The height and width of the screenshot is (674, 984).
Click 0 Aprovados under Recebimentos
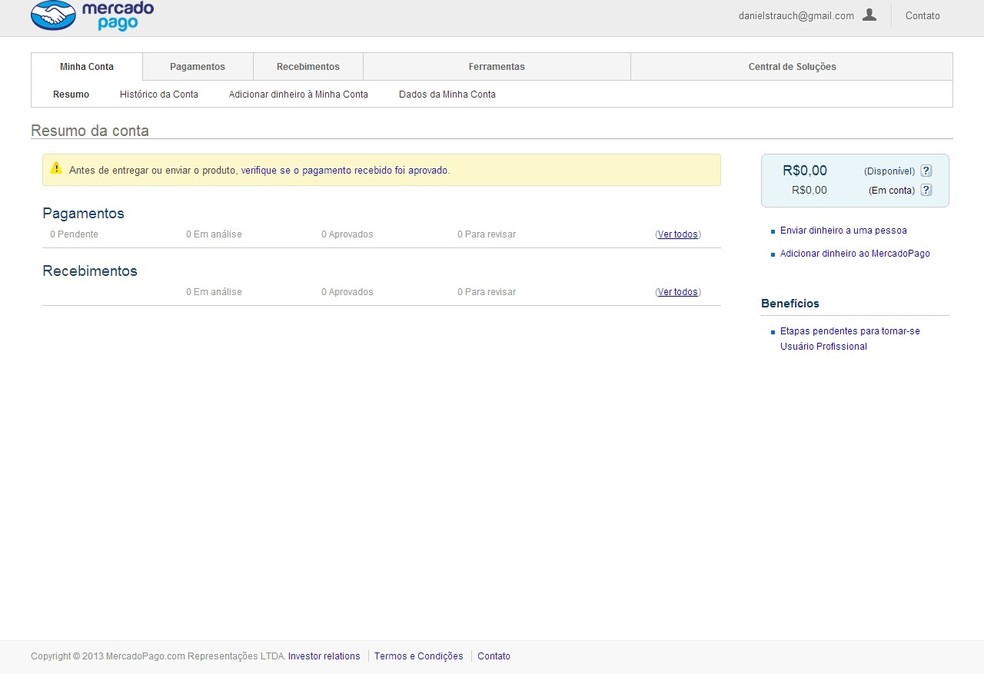(x=347, y=292)
